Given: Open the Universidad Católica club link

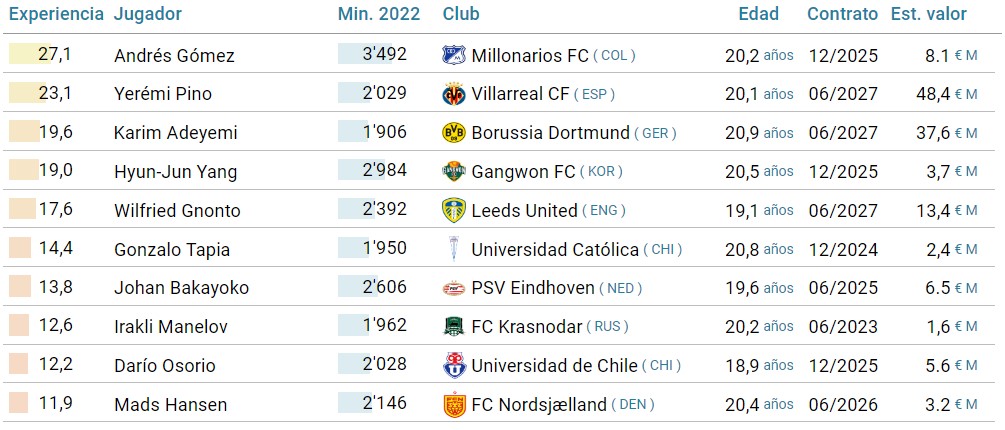Looking at the screenshot, I should (554, 250).
